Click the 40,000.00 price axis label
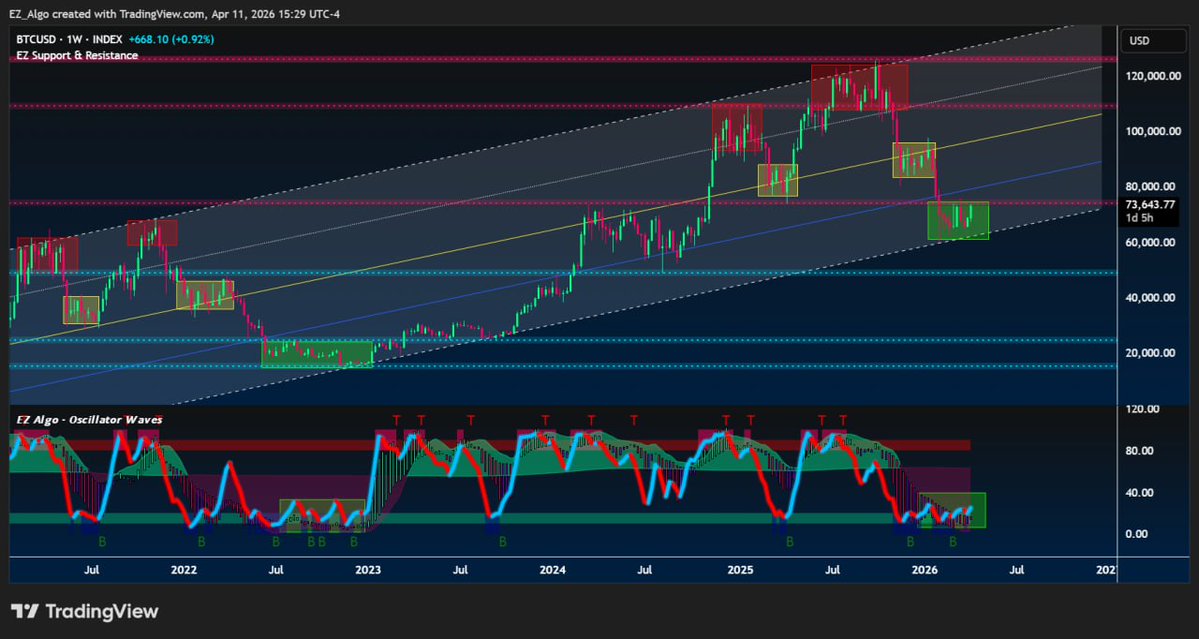 tap(1151, 297)
